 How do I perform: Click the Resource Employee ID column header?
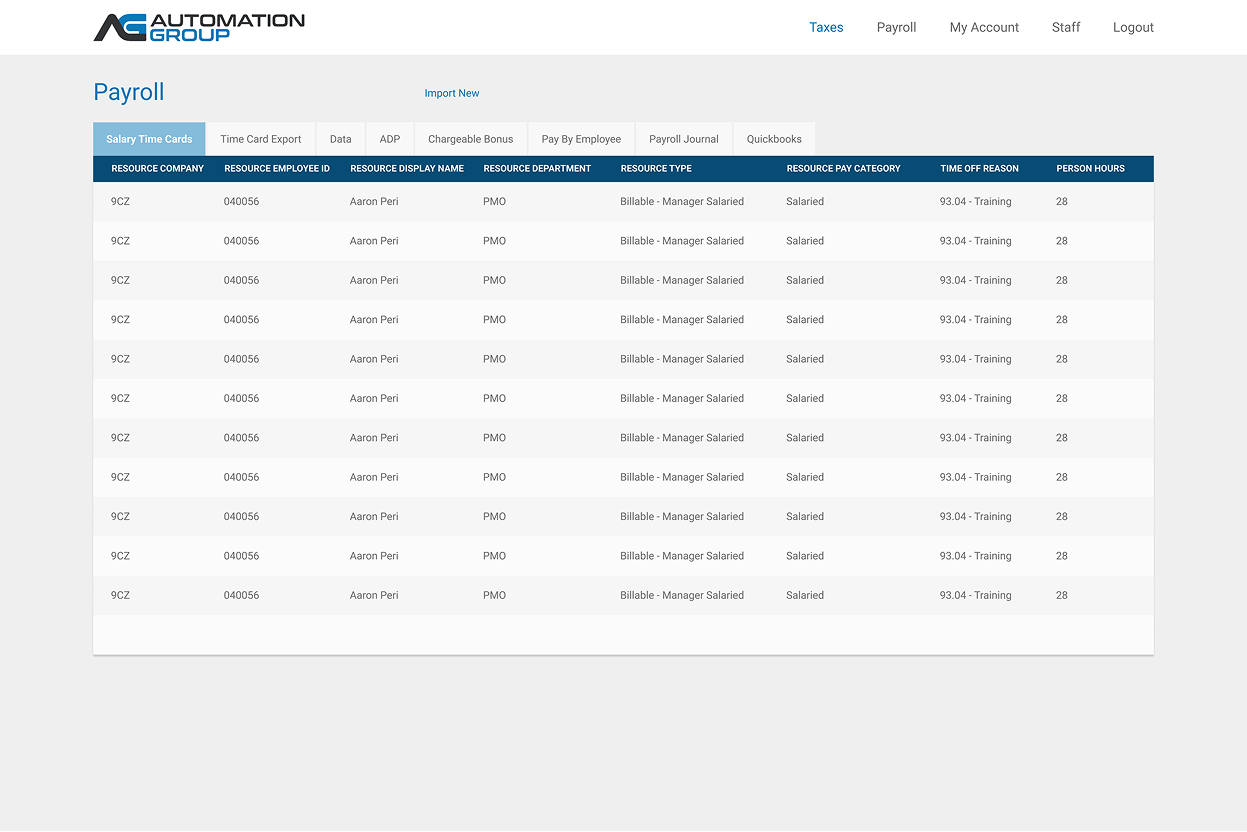[x=277, y=168]
